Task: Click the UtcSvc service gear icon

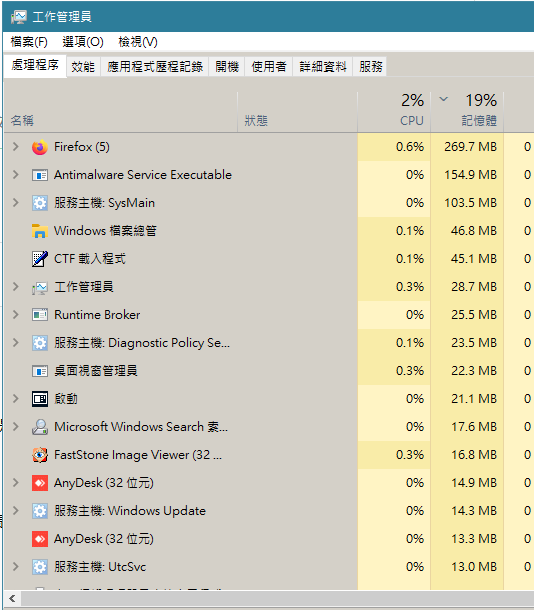Action: tap(40, 567)
